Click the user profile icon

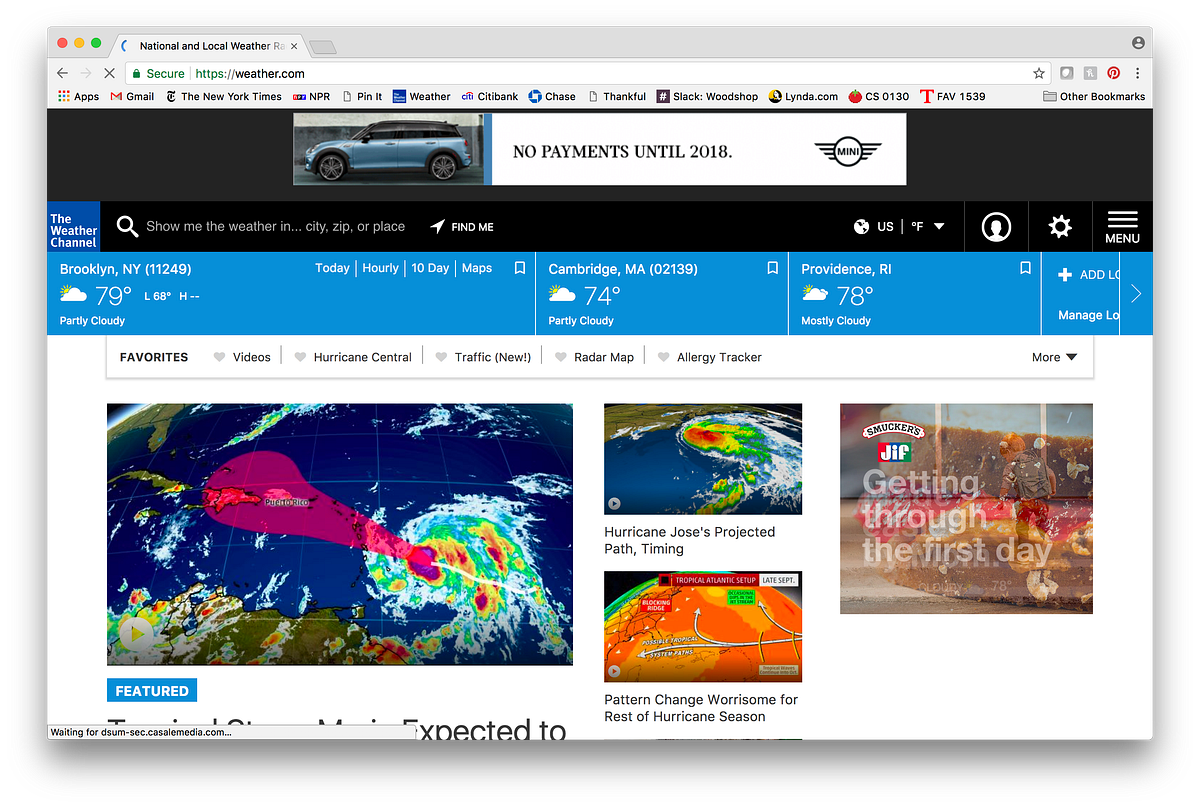point(996,226)
